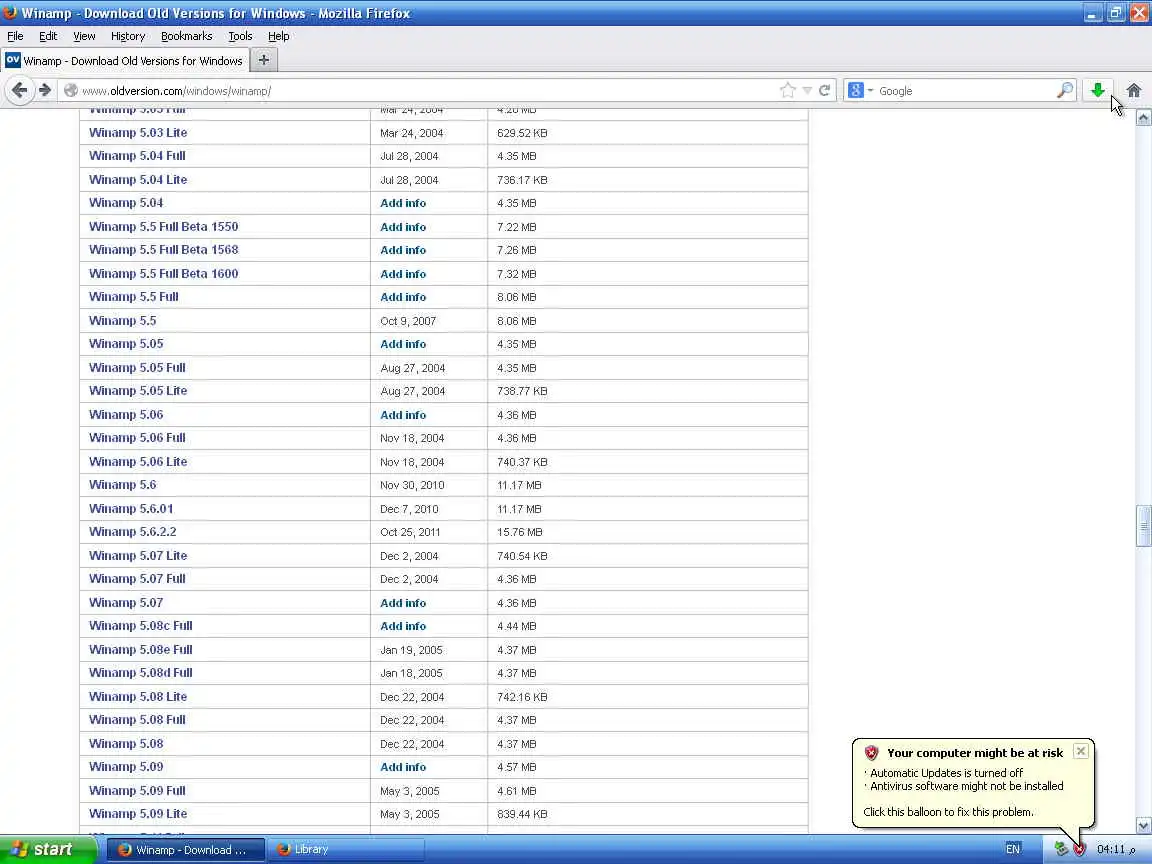The image size is (1152, 864).
Task: Click Add info for Winamp 5.06
Action: [403, 414]
